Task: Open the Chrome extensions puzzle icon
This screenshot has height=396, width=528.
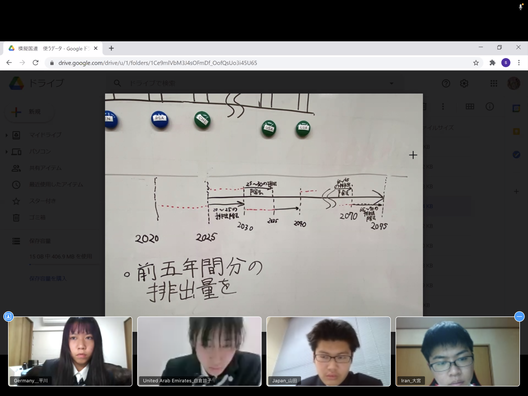Action: pyautogui.click(x=492, y=63)
